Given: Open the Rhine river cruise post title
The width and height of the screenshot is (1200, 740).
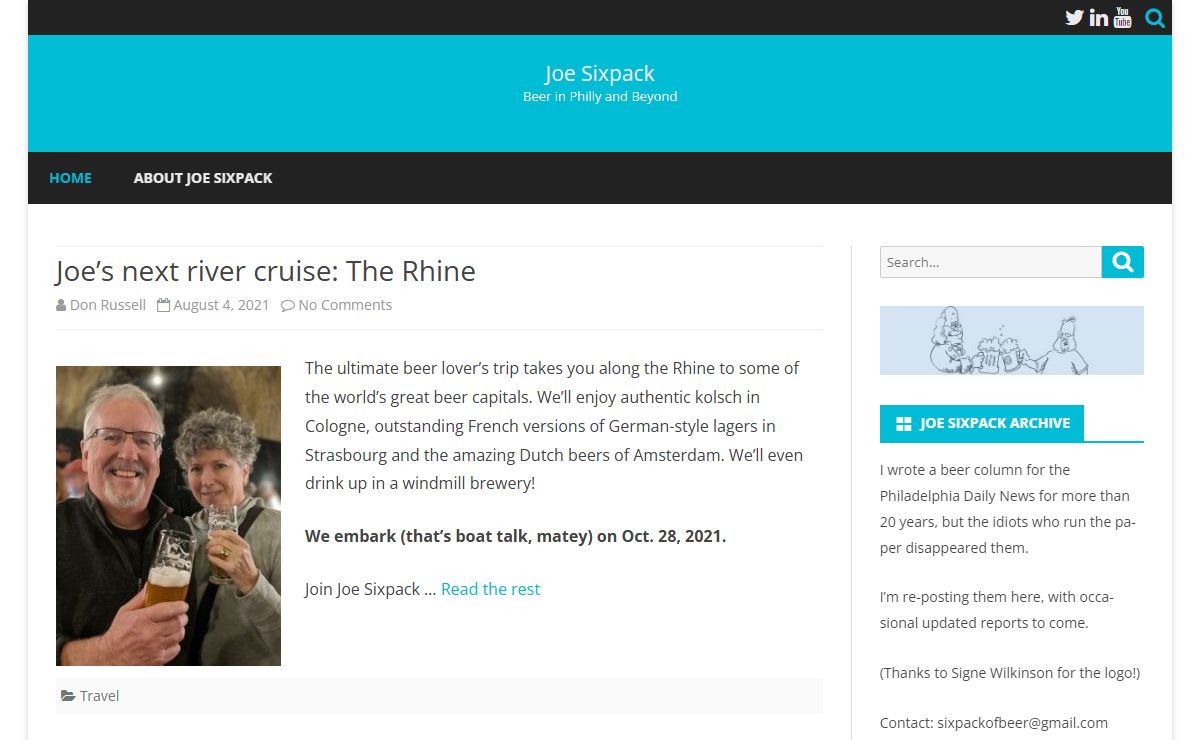Looking at the screenshot, I should [x=265, y=271].
